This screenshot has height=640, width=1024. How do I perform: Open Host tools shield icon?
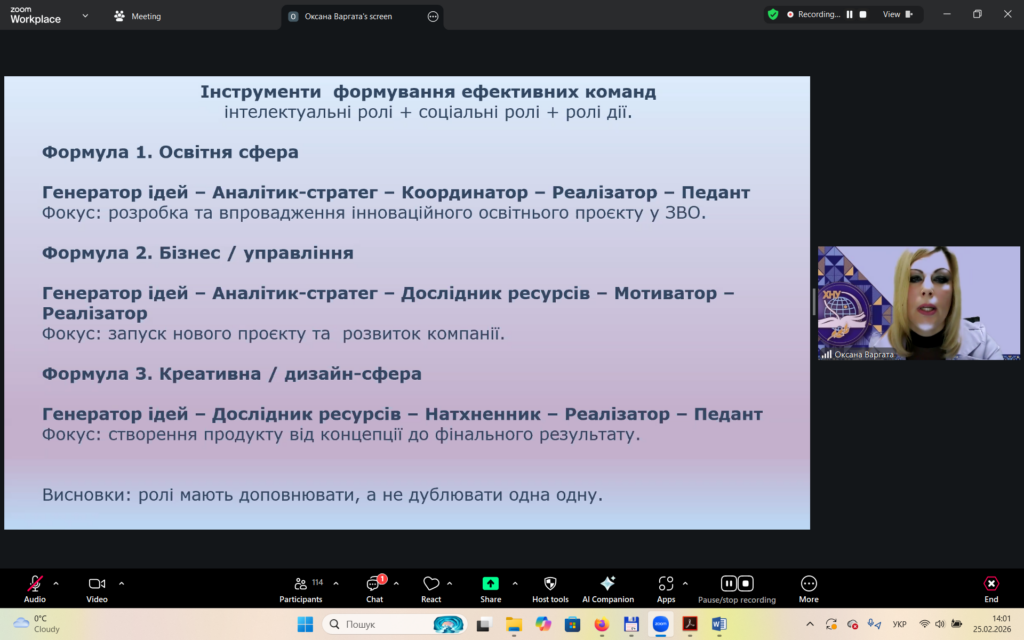(550, 584)
